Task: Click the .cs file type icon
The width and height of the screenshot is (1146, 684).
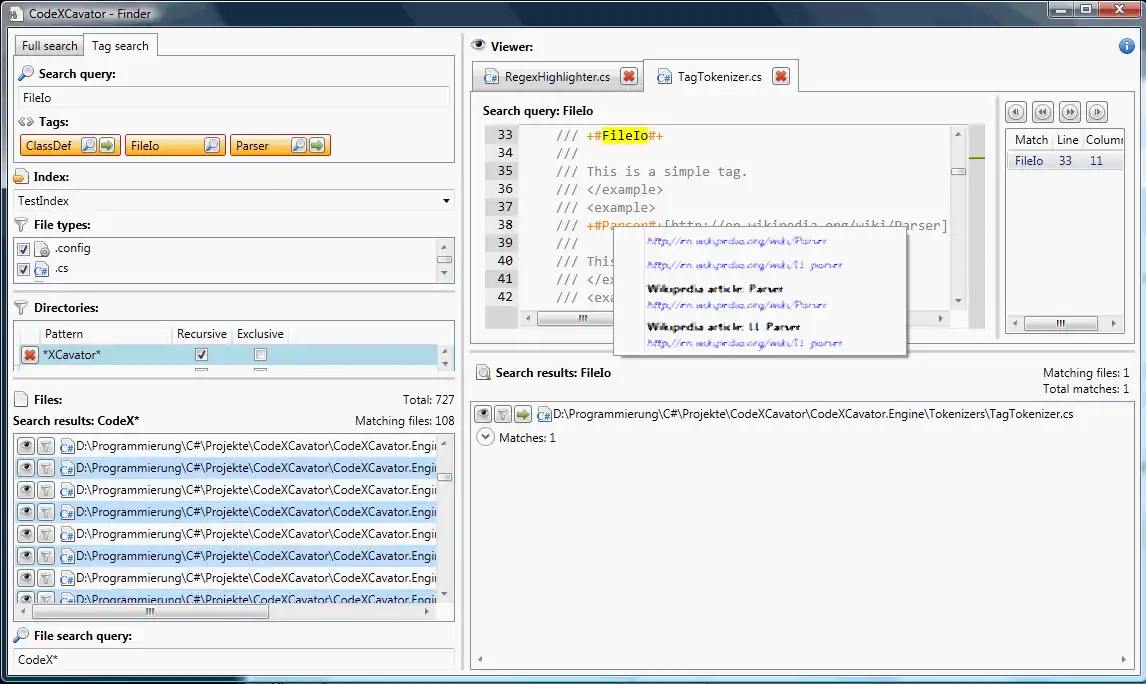Action: pos(42,270)
